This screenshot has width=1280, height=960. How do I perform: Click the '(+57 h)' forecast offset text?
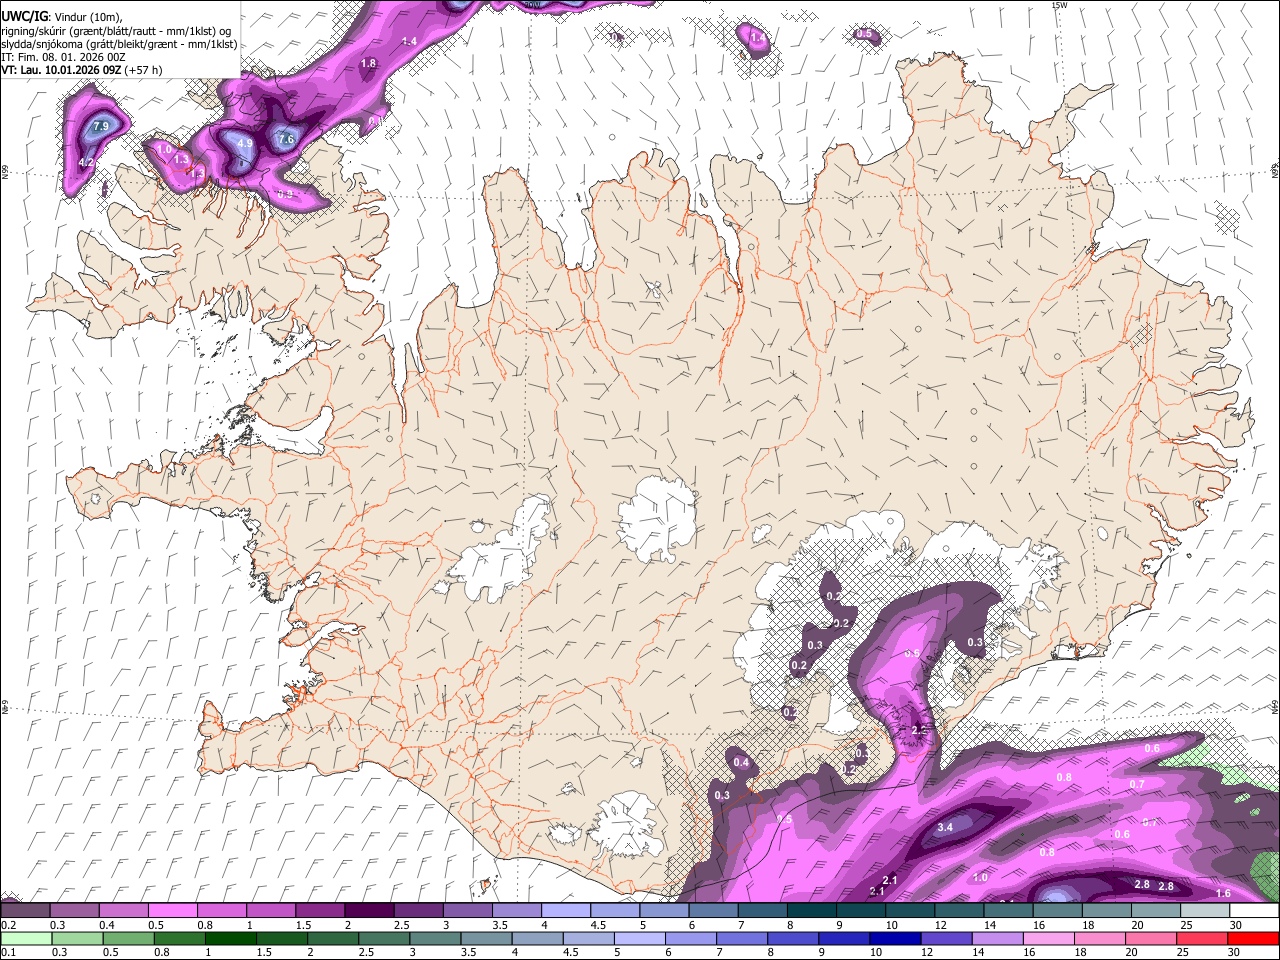[144, 70]
